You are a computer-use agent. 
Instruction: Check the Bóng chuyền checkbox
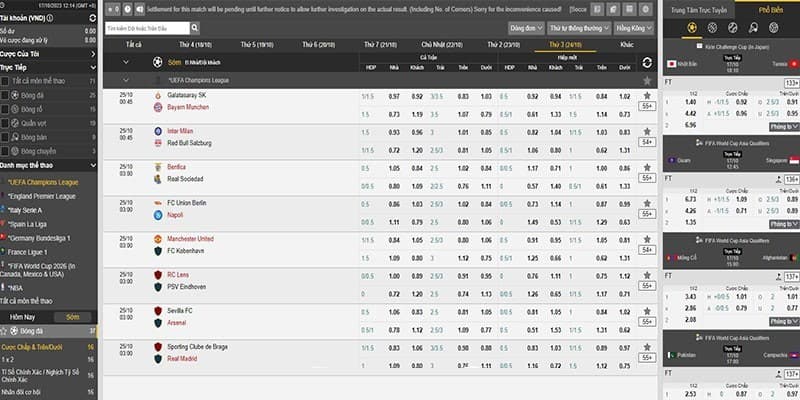pyautogui.click(x=5, y=151)
